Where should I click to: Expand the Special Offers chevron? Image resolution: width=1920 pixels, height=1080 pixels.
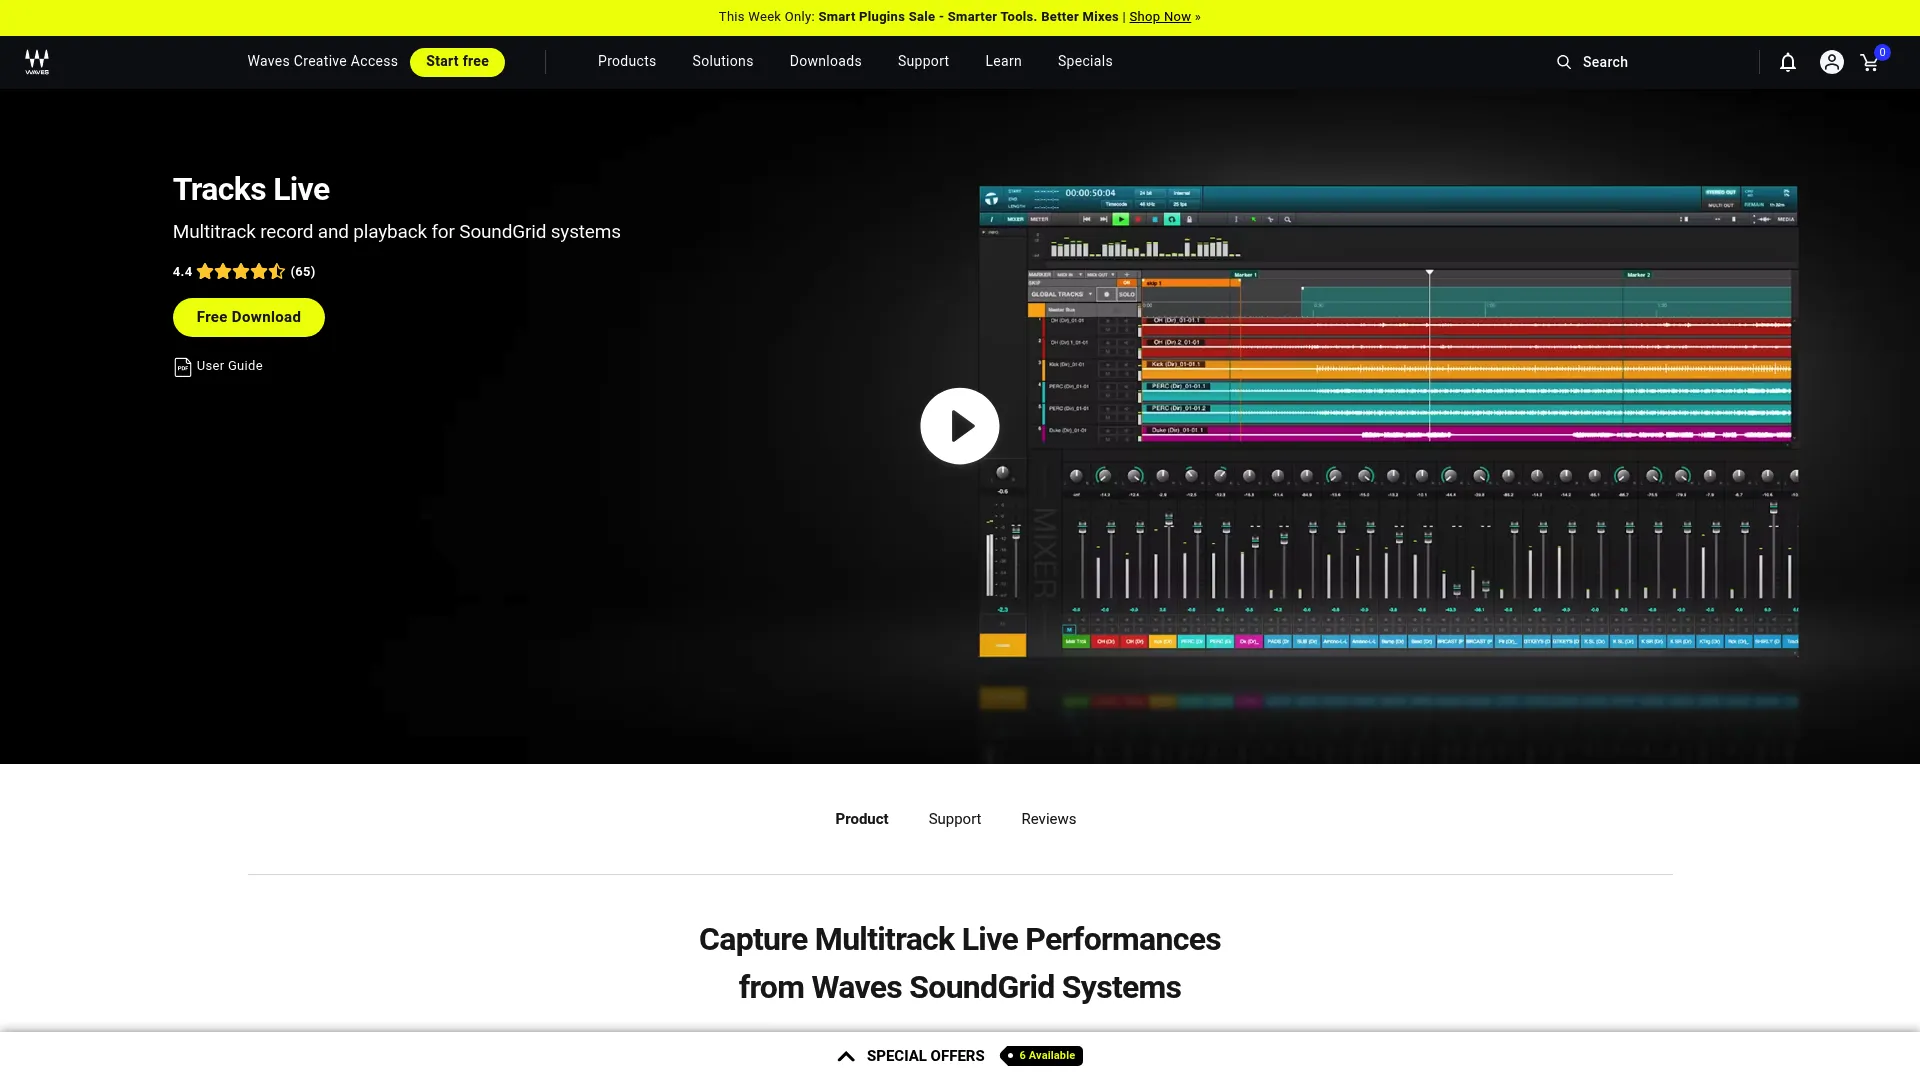[x=846, y=1056]
